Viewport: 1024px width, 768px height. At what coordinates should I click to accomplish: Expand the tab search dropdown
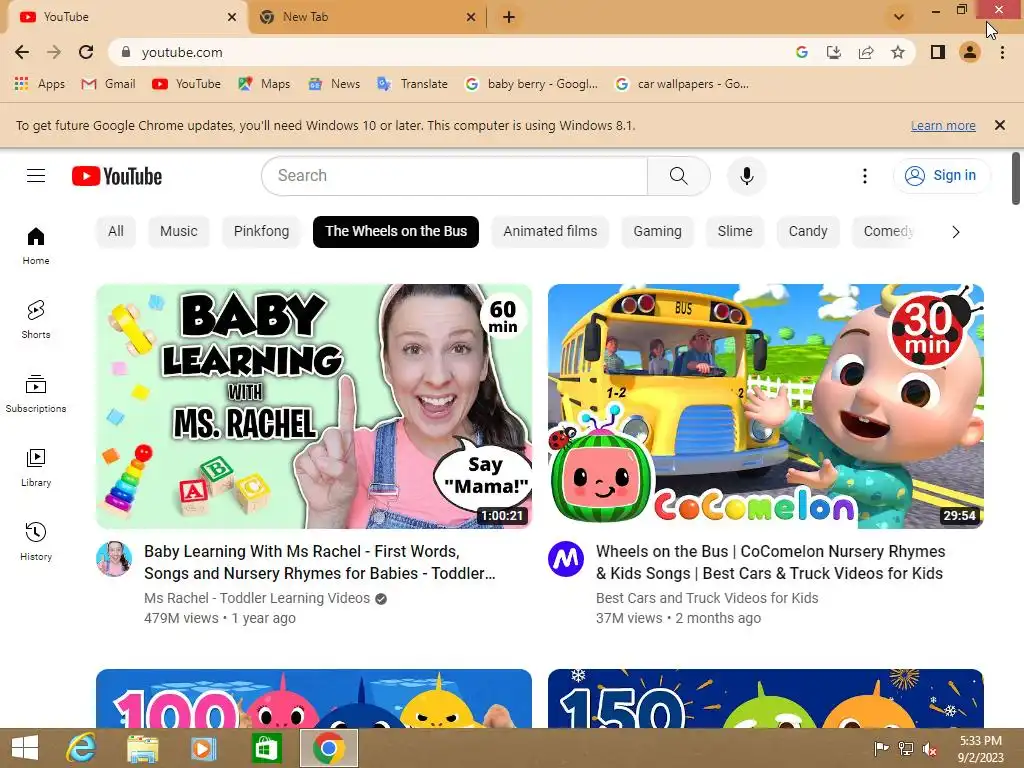click(x=899, y=17)
